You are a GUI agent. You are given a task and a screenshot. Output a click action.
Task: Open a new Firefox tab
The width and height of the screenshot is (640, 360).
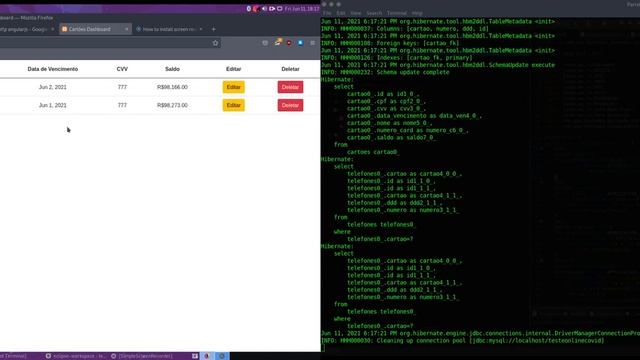(213, 29)
